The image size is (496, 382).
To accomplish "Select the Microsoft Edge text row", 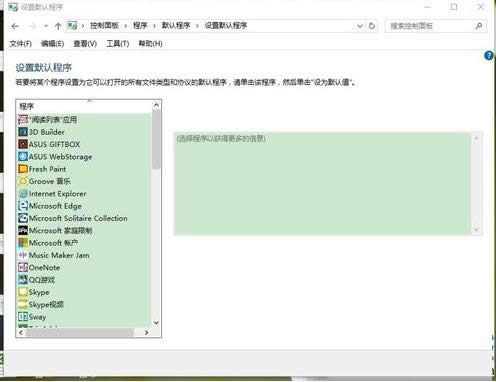I will [55, 206].
